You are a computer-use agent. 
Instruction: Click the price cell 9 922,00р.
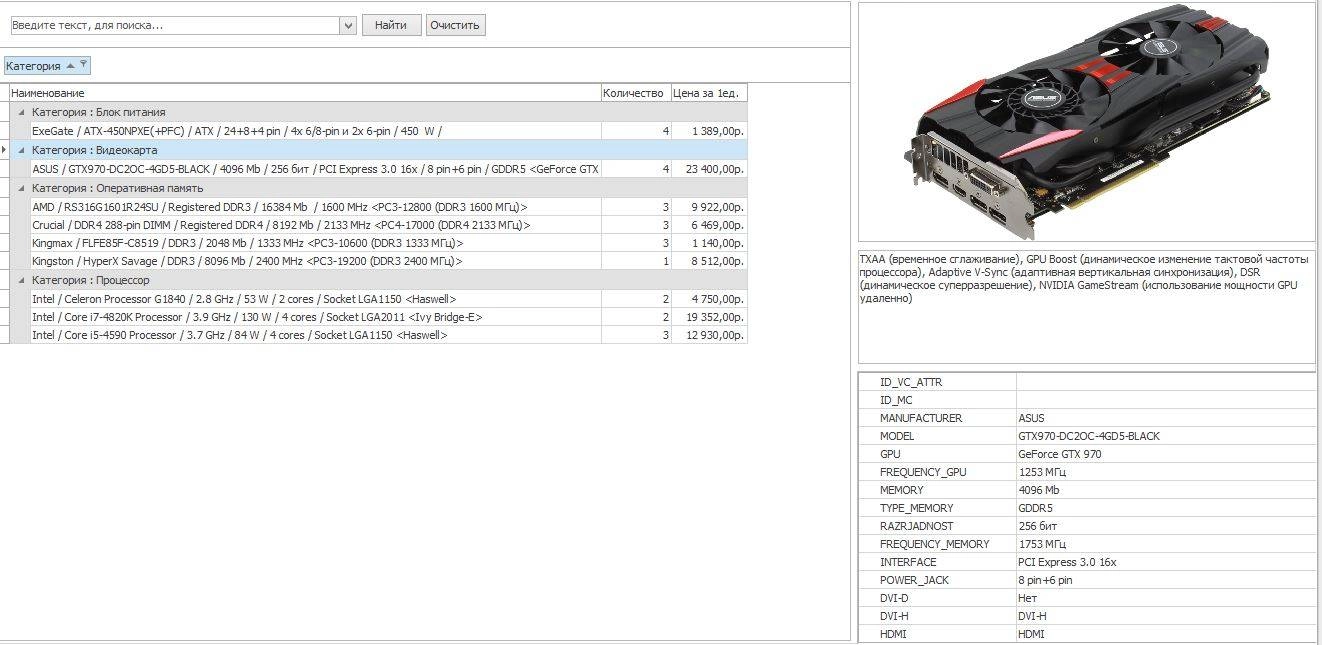click(709, 207)
